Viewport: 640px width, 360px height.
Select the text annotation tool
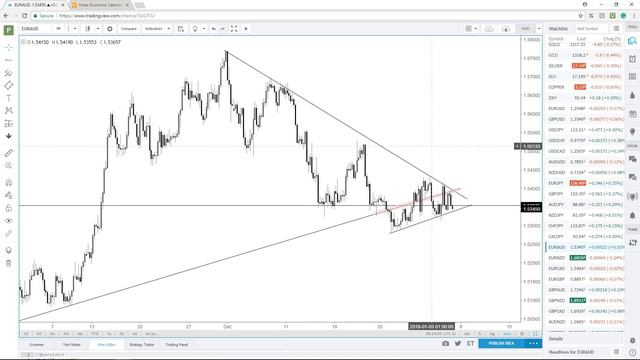(x=9, y=98)
